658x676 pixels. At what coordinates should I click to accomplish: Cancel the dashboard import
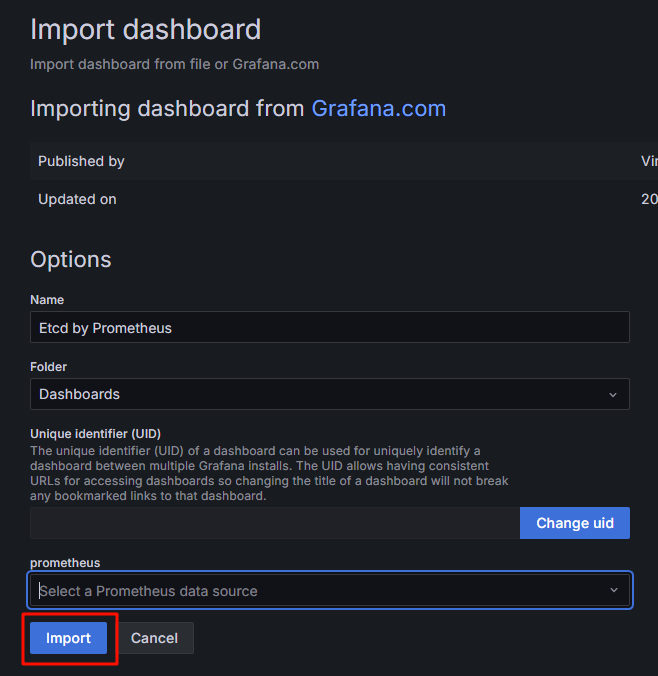pyautogui.click(x=154, y=638)
